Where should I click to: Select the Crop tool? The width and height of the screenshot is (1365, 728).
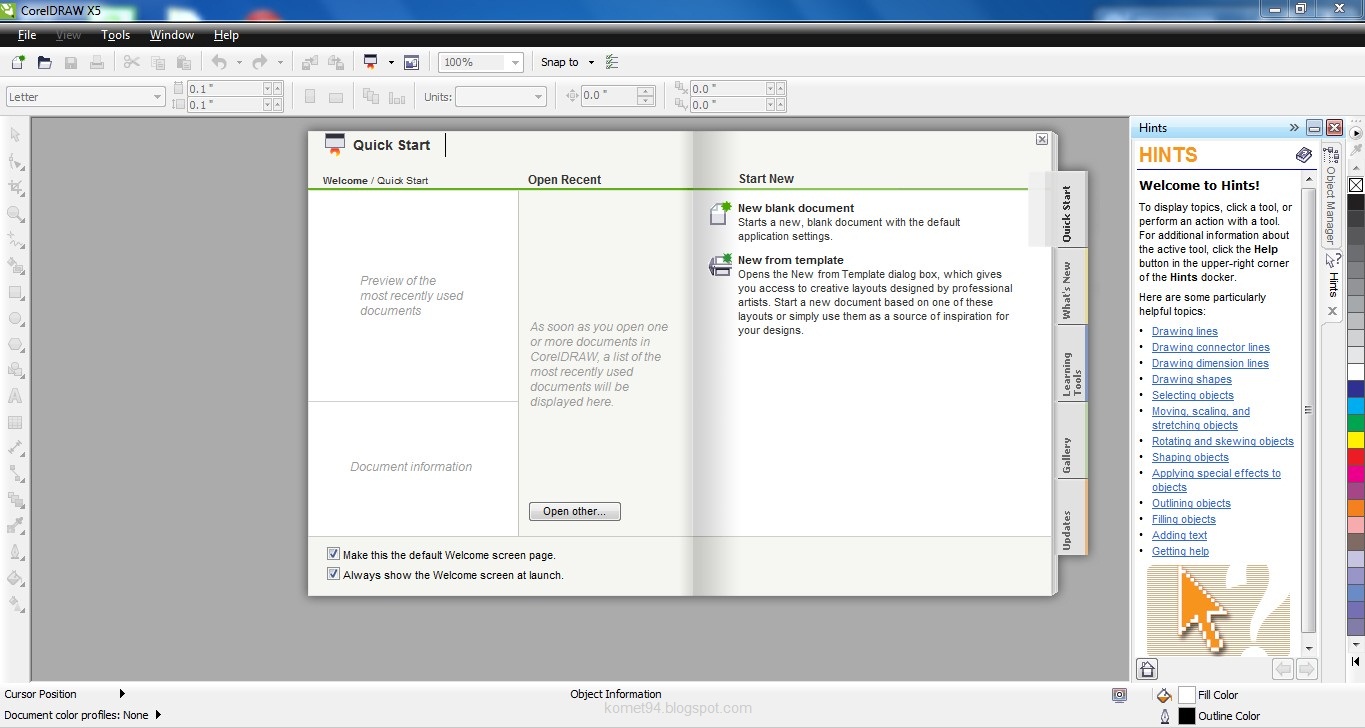[16, 187]
